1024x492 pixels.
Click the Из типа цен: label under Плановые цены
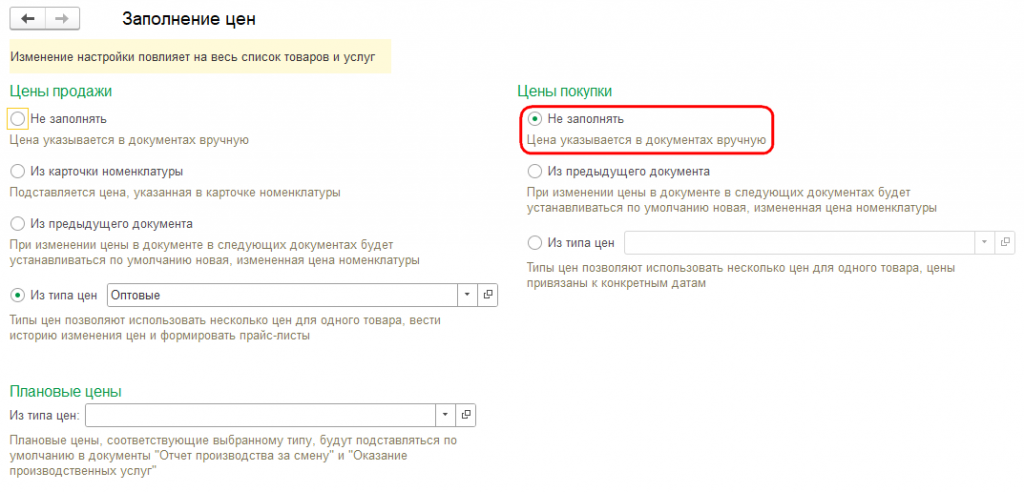(44, 415)
